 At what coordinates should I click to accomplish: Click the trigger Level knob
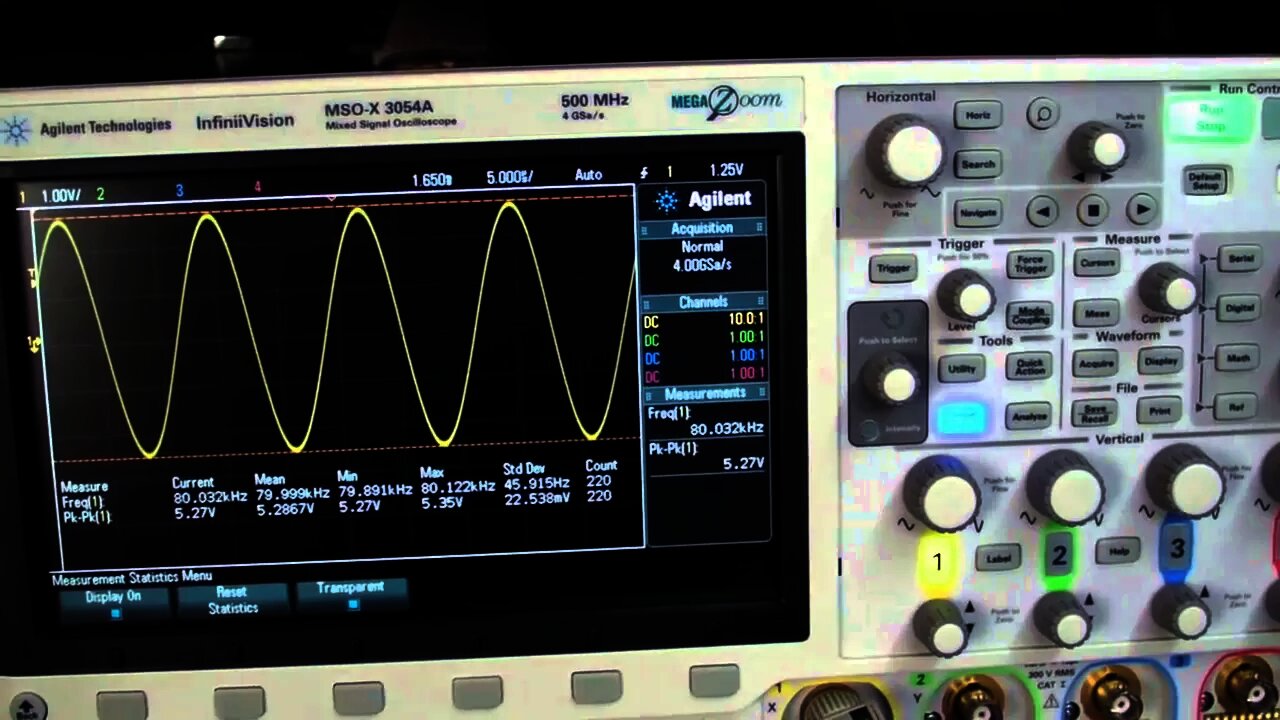(966, 295)
